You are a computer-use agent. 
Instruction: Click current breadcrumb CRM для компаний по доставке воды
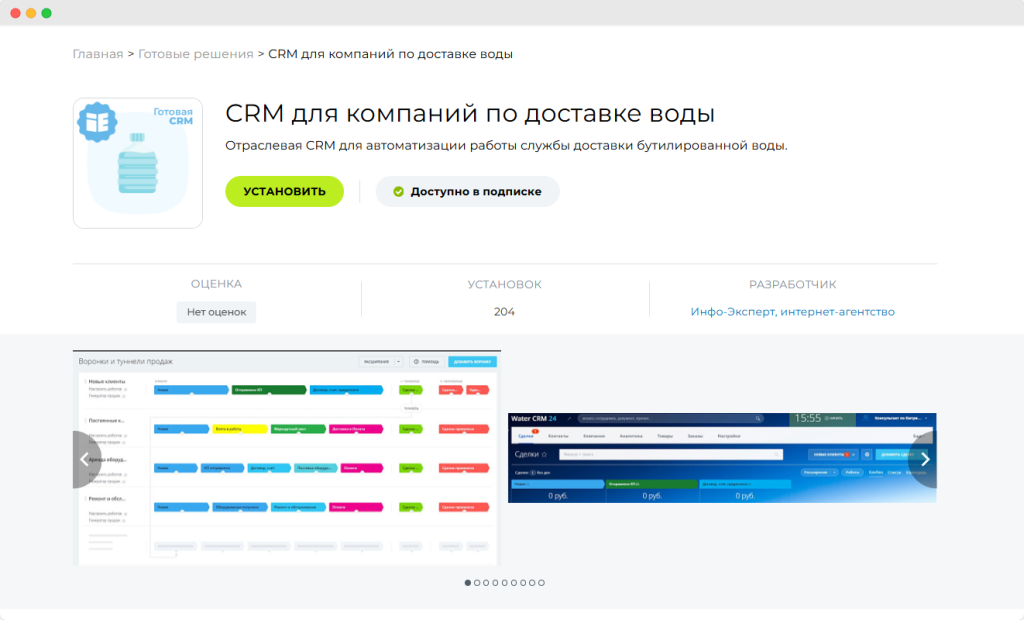pos(391,54)
